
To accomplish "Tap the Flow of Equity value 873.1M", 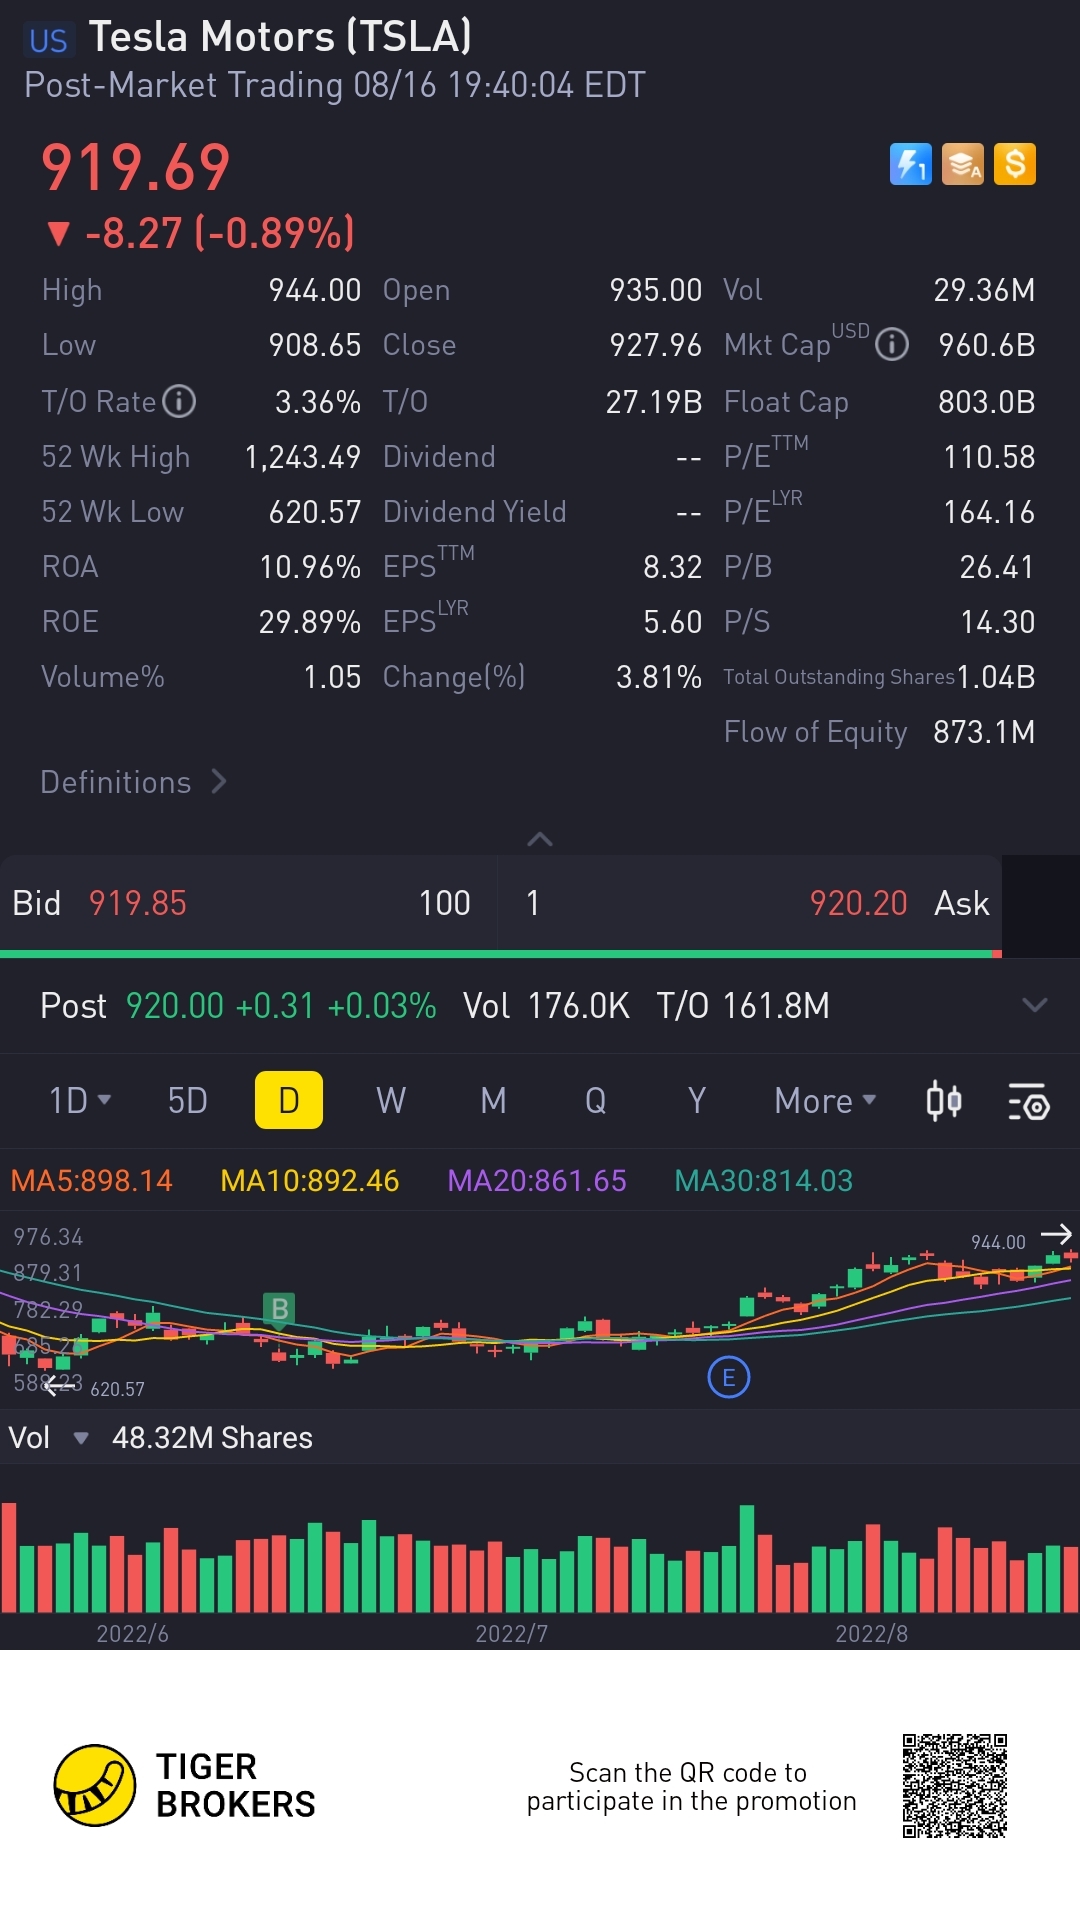I will tap(984, 732).
